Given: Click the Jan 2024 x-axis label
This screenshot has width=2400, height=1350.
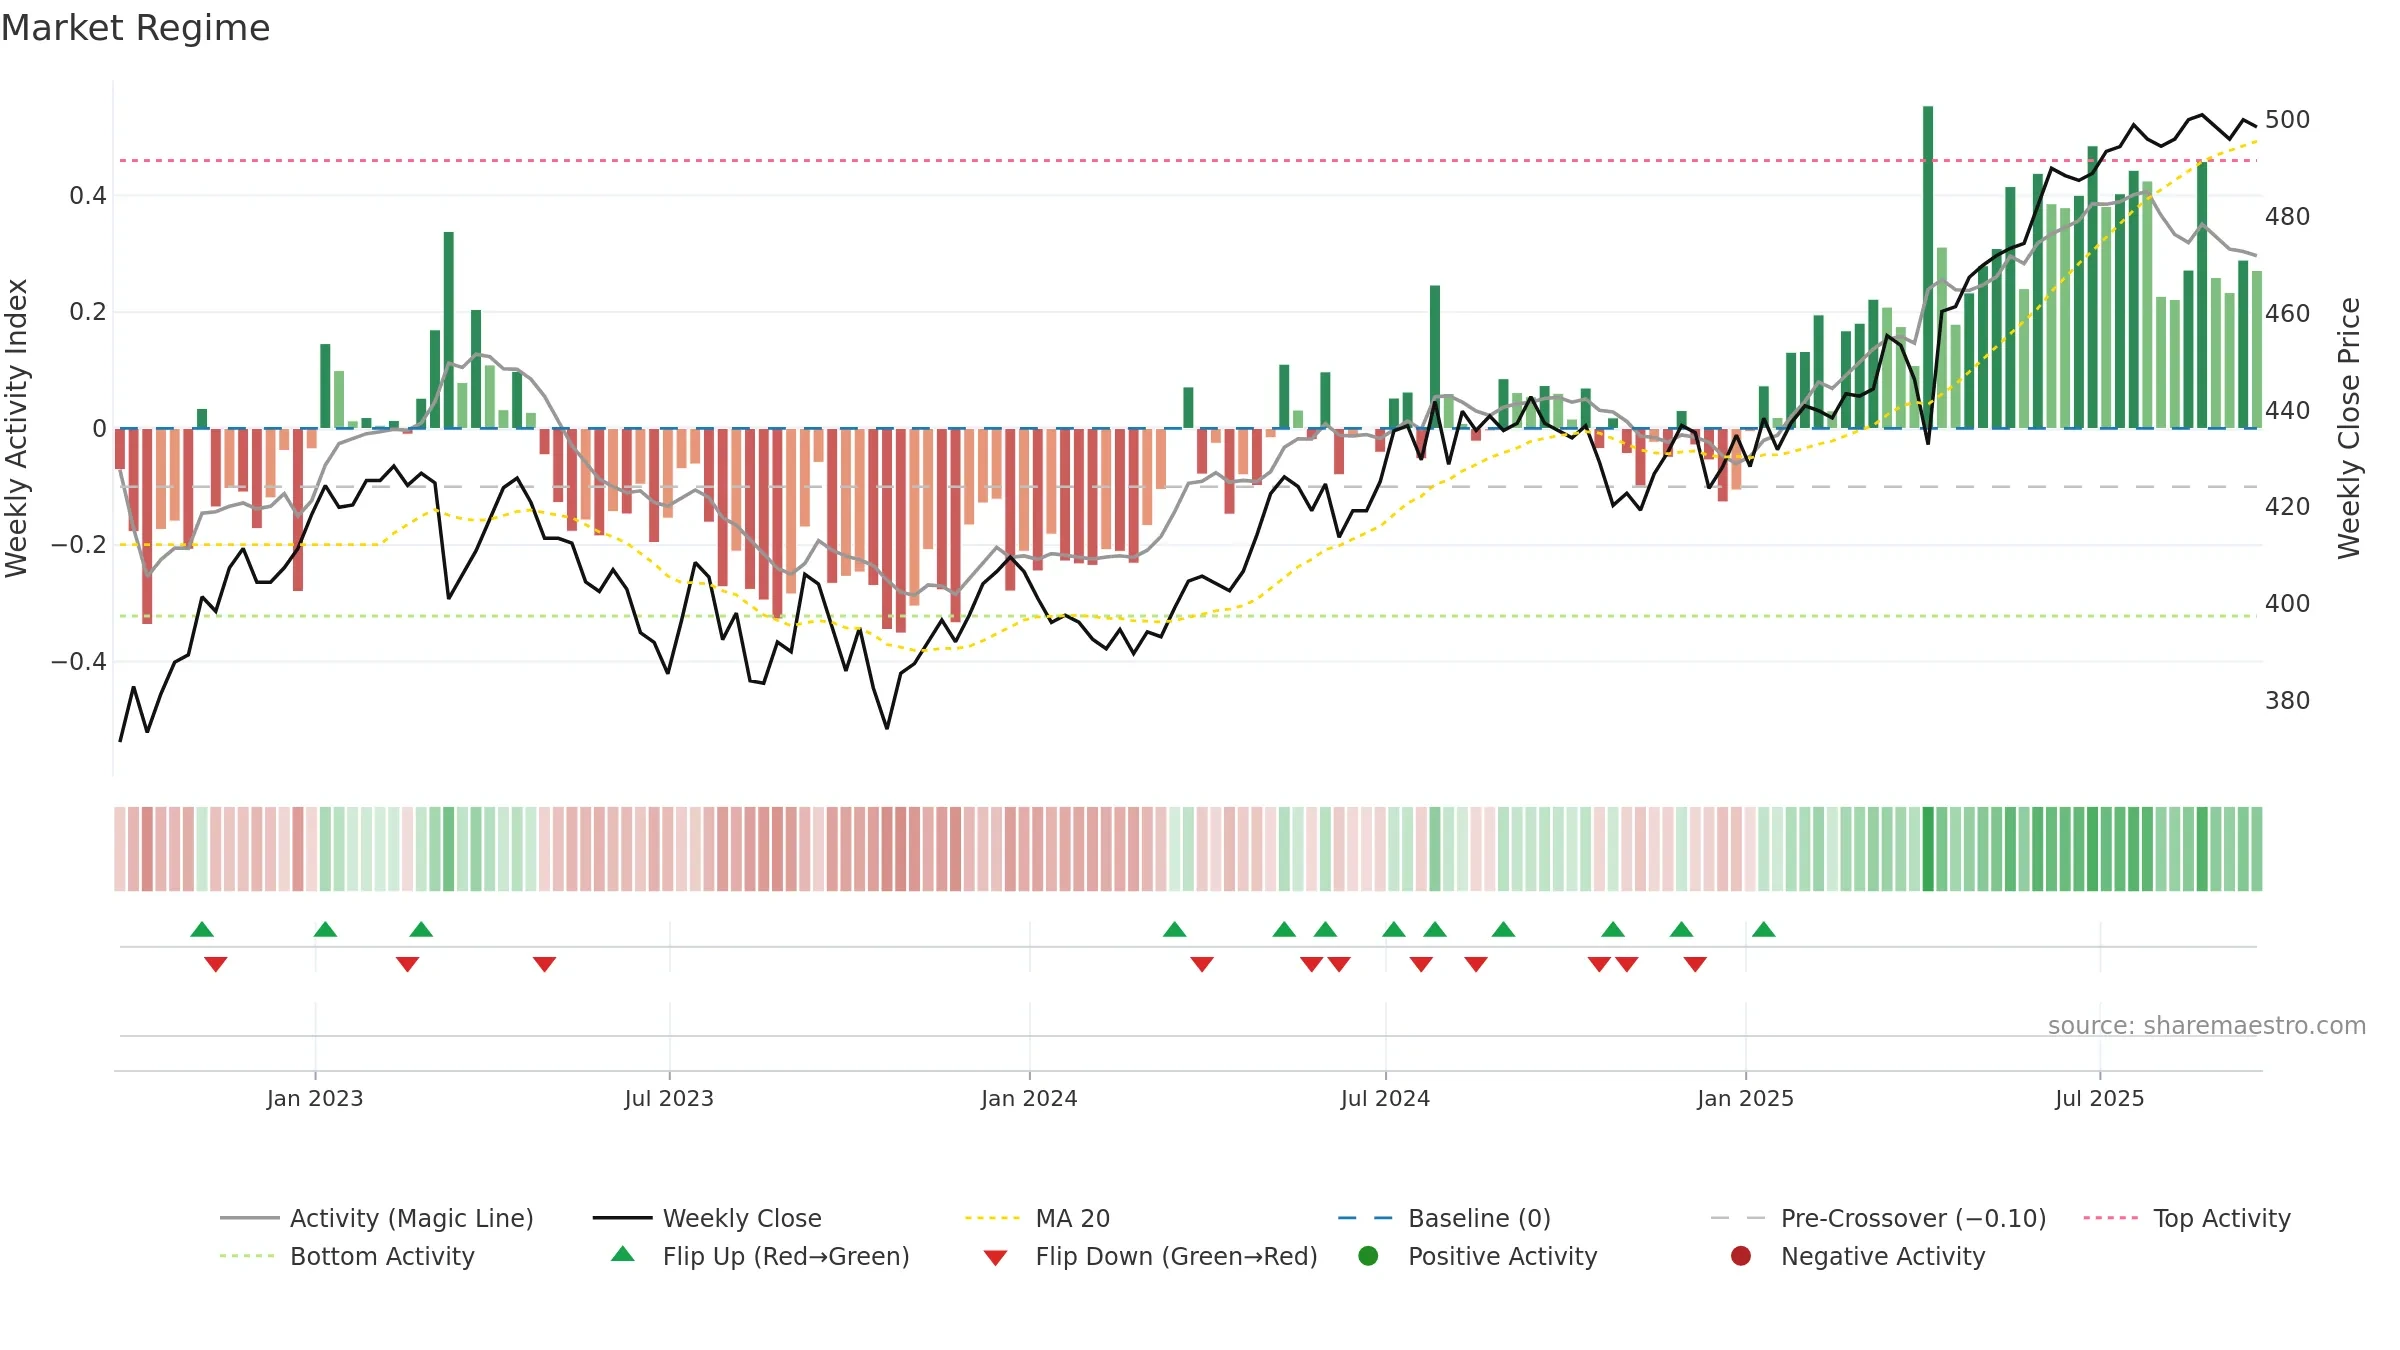Looking at the screenshot, I should [1029, 1098].
